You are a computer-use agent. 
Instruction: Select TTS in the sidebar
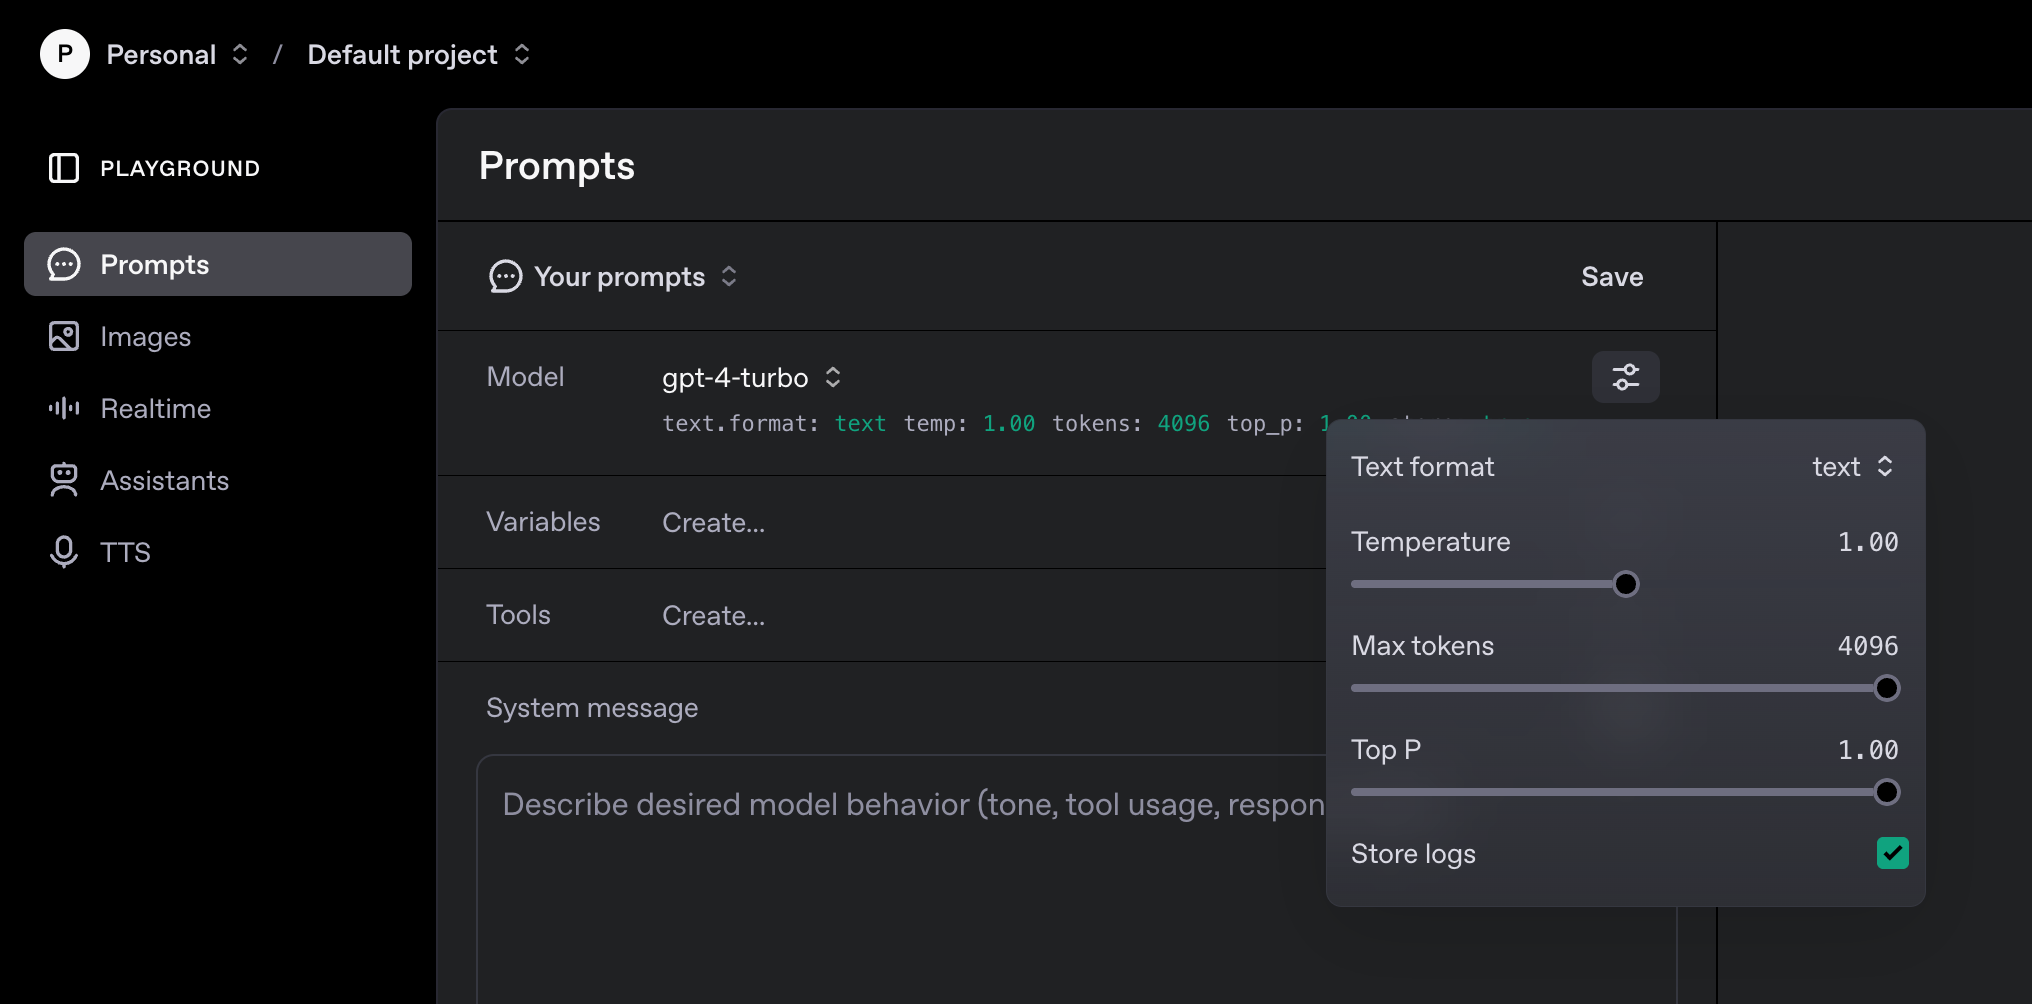pyautogui.click(x=218, y=552)
